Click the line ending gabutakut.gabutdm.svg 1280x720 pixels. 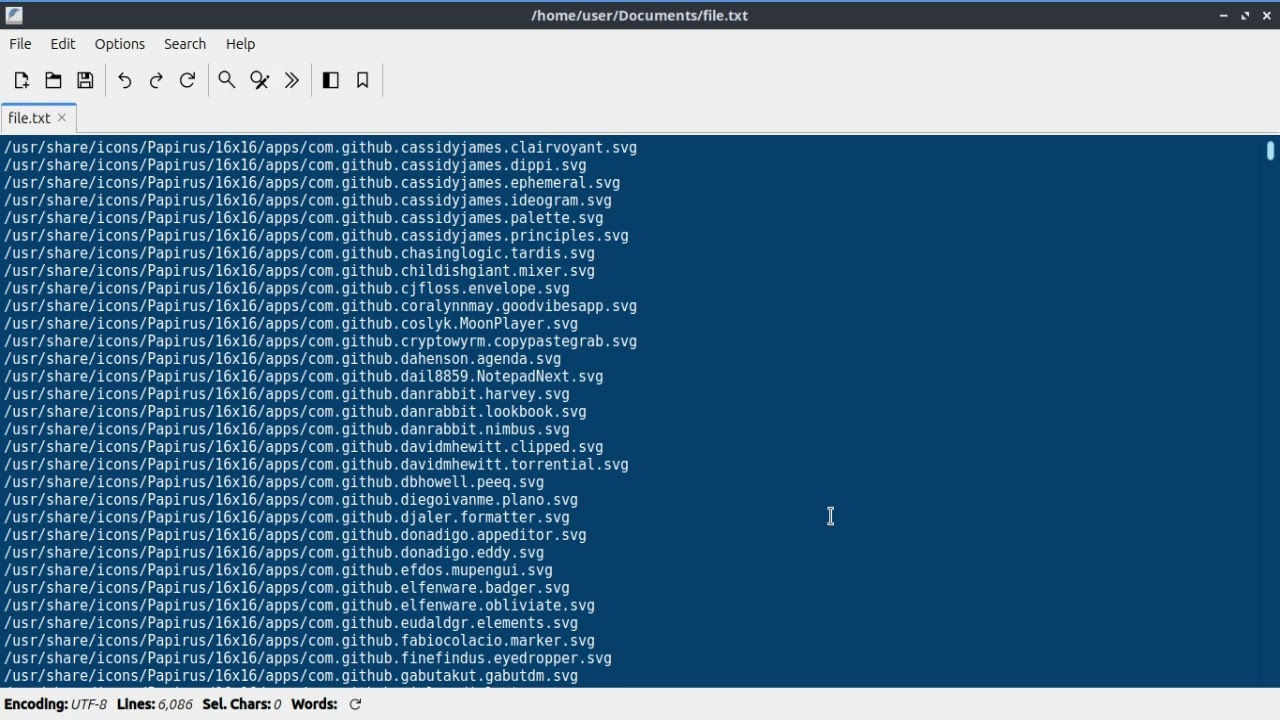click(291, 676)
